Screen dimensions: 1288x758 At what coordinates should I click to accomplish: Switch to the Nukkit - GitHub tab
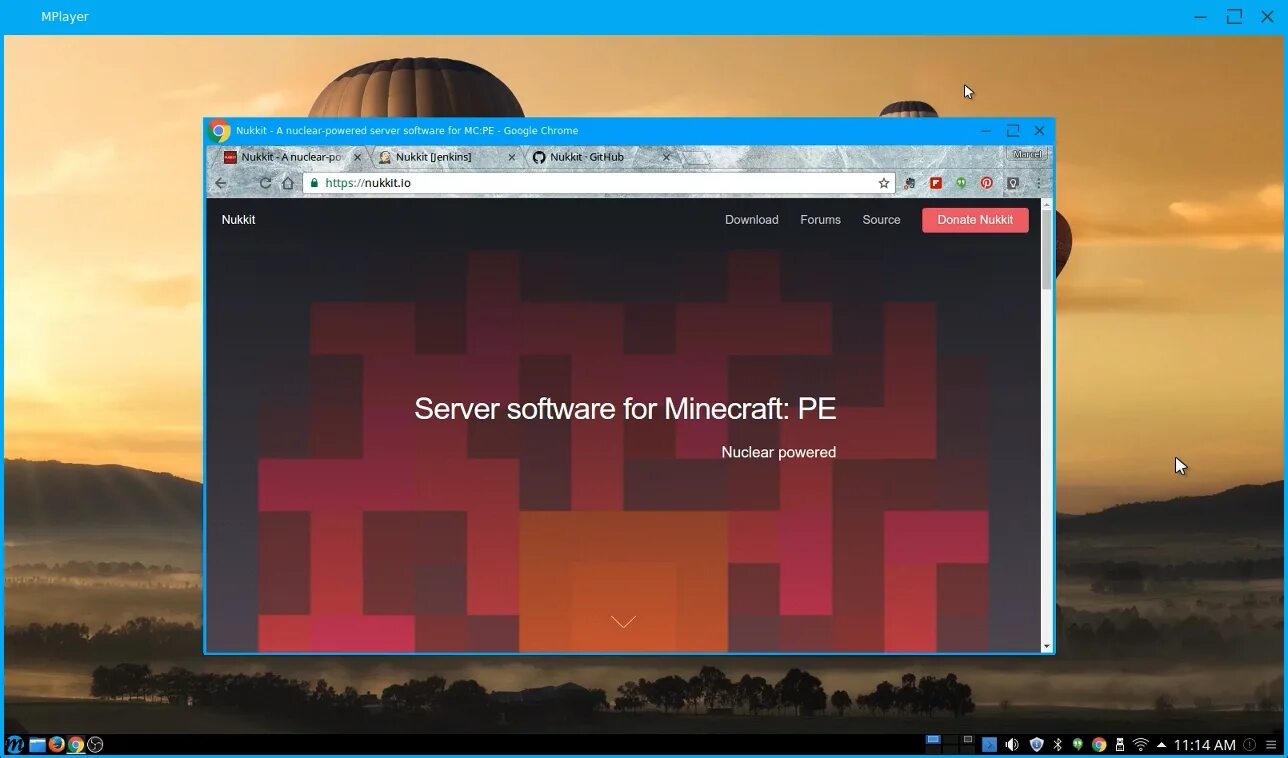[588, 157]
